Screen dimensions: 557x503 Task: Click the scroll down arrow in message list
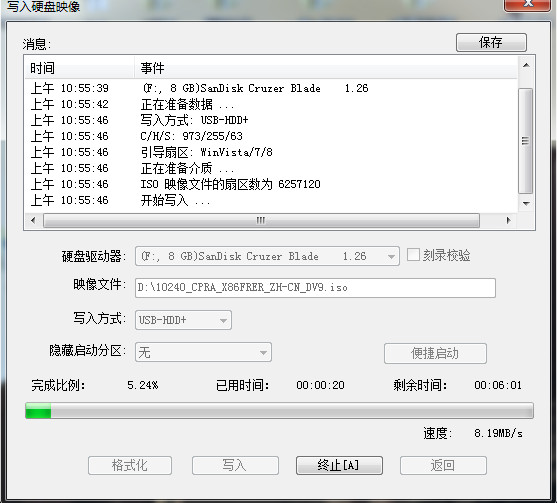point(526,204)
